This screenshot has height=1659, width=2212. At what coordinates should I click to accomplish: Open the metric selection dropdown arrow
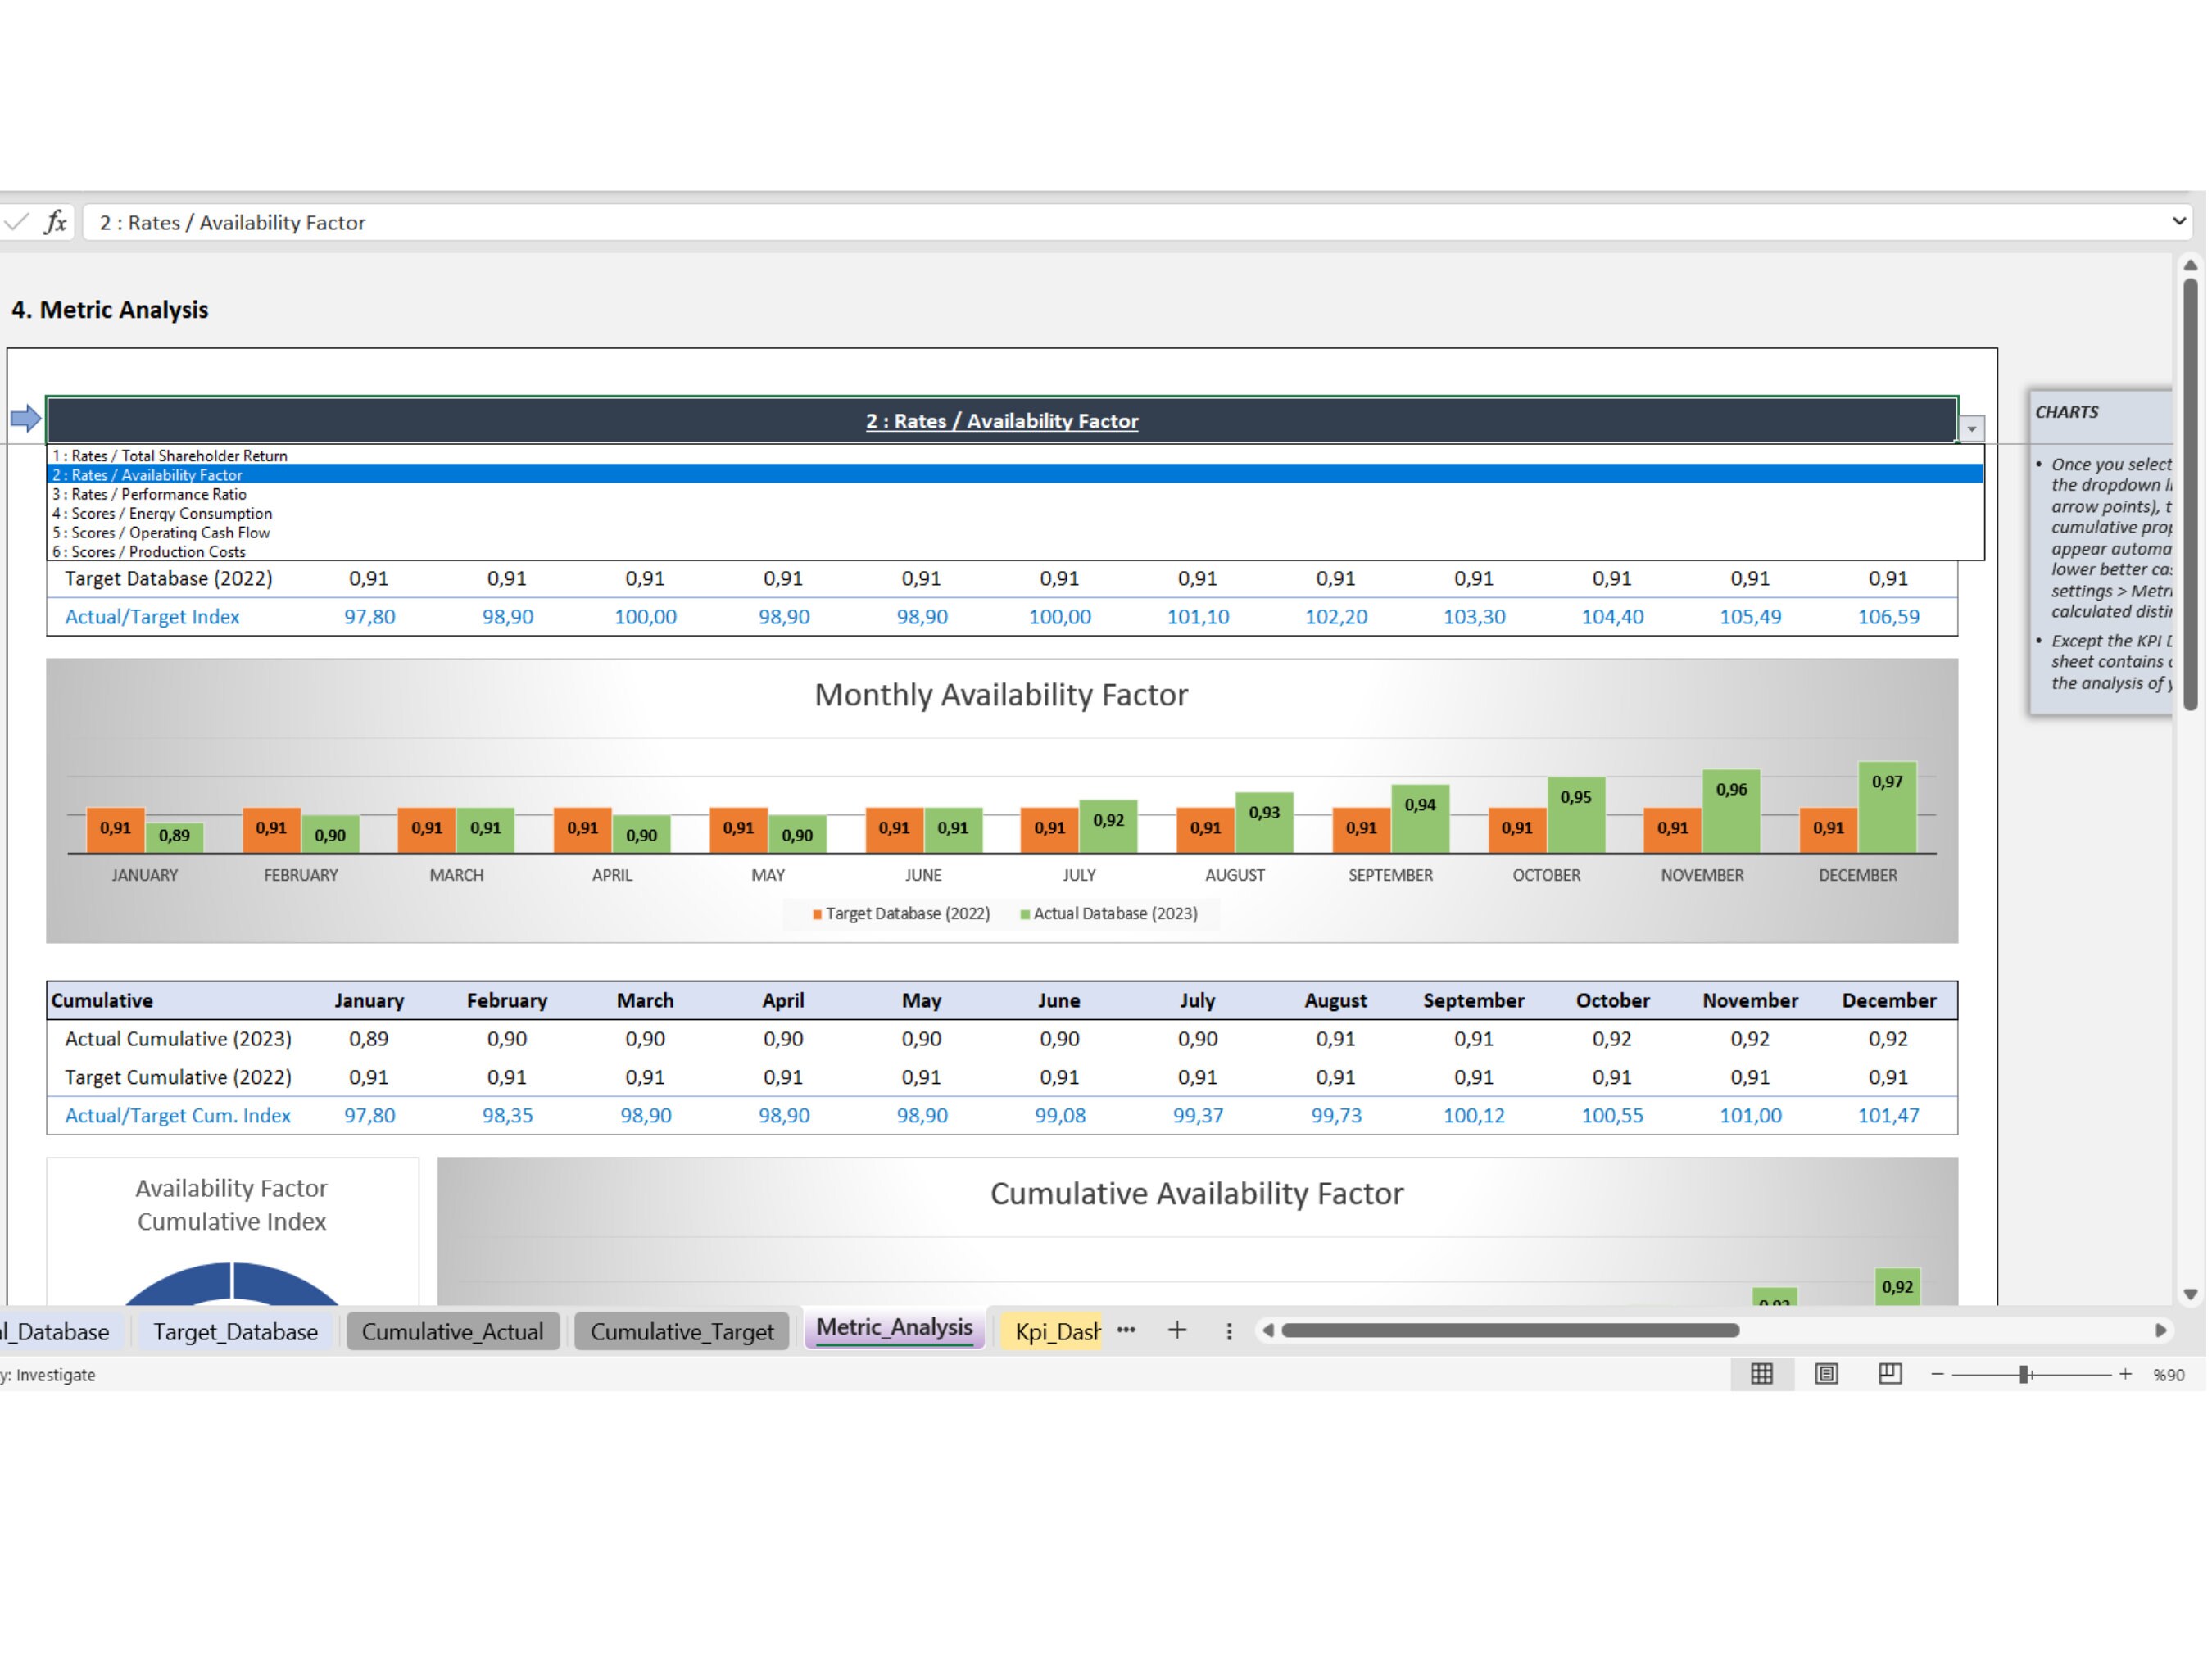coord(1971,428)
